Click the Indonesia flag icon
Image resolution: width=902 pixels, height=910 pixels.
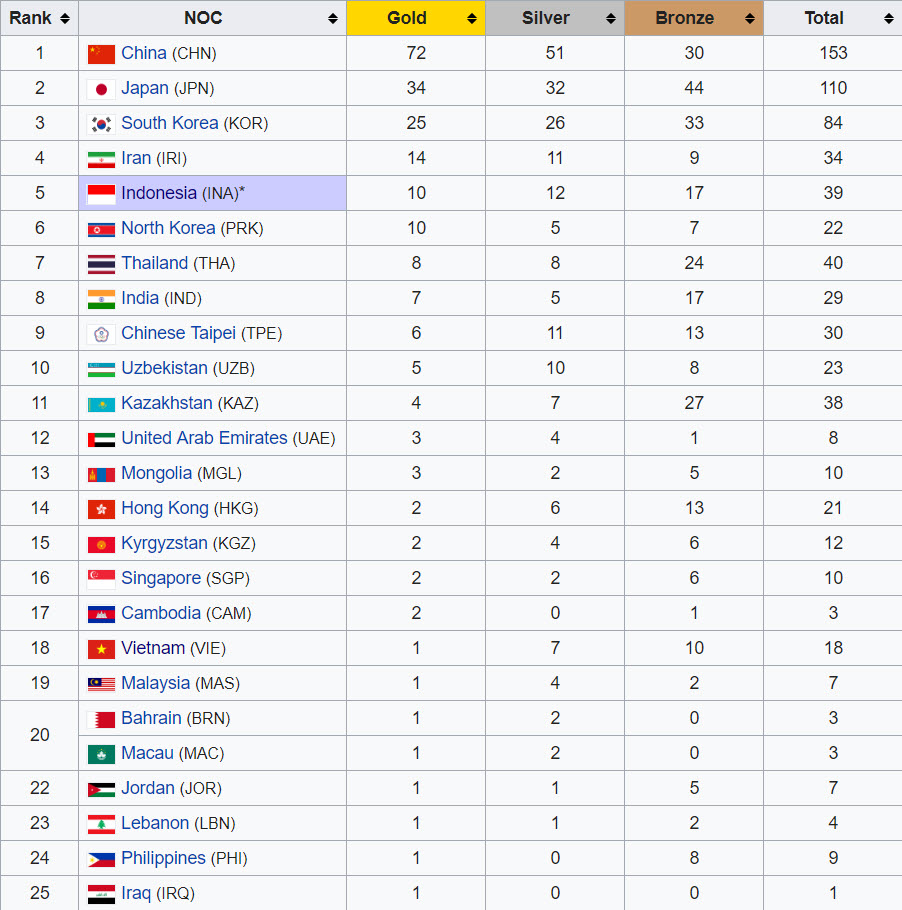coord(101,194)
